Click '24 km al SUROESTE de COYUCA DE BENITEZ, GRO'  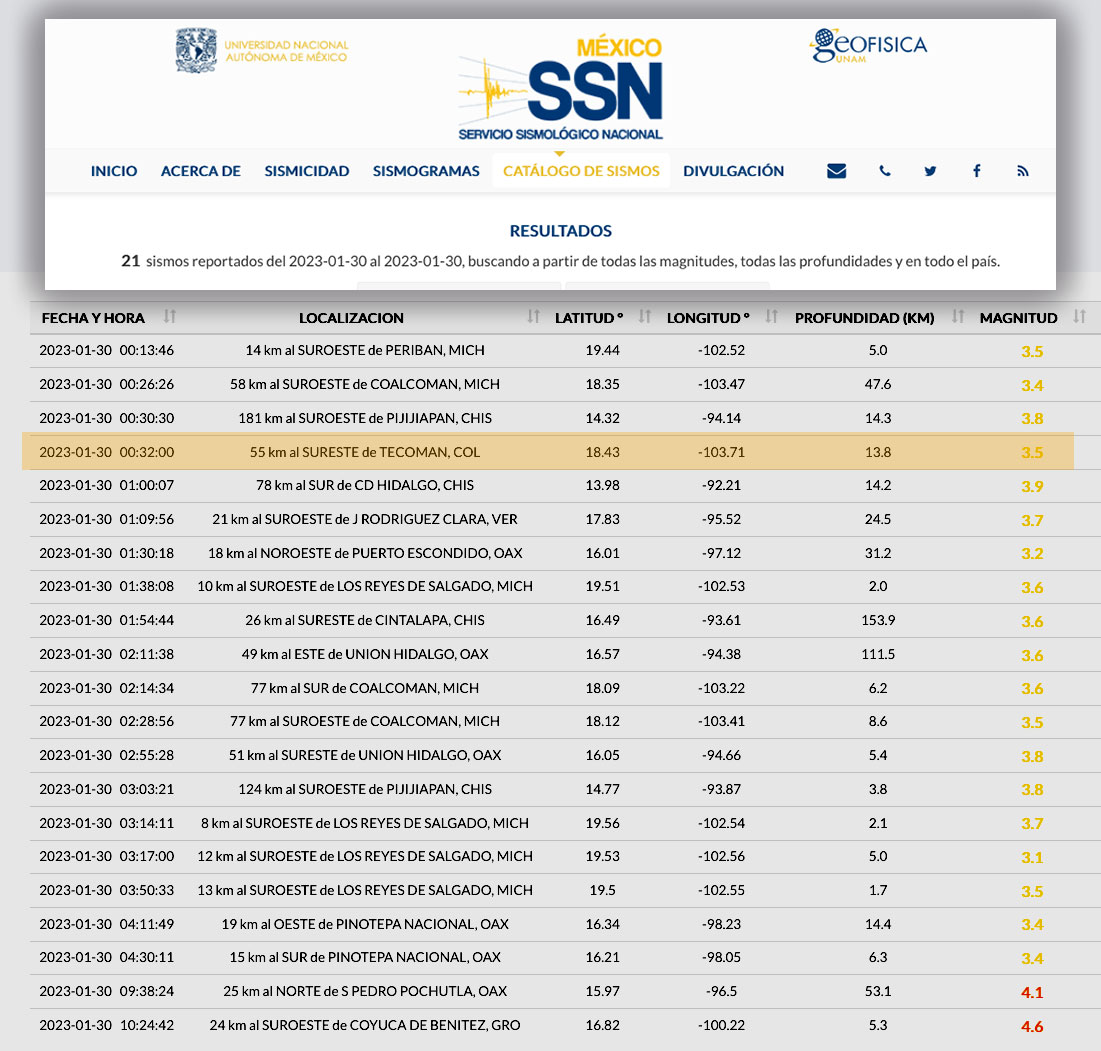click(364, 1025)
